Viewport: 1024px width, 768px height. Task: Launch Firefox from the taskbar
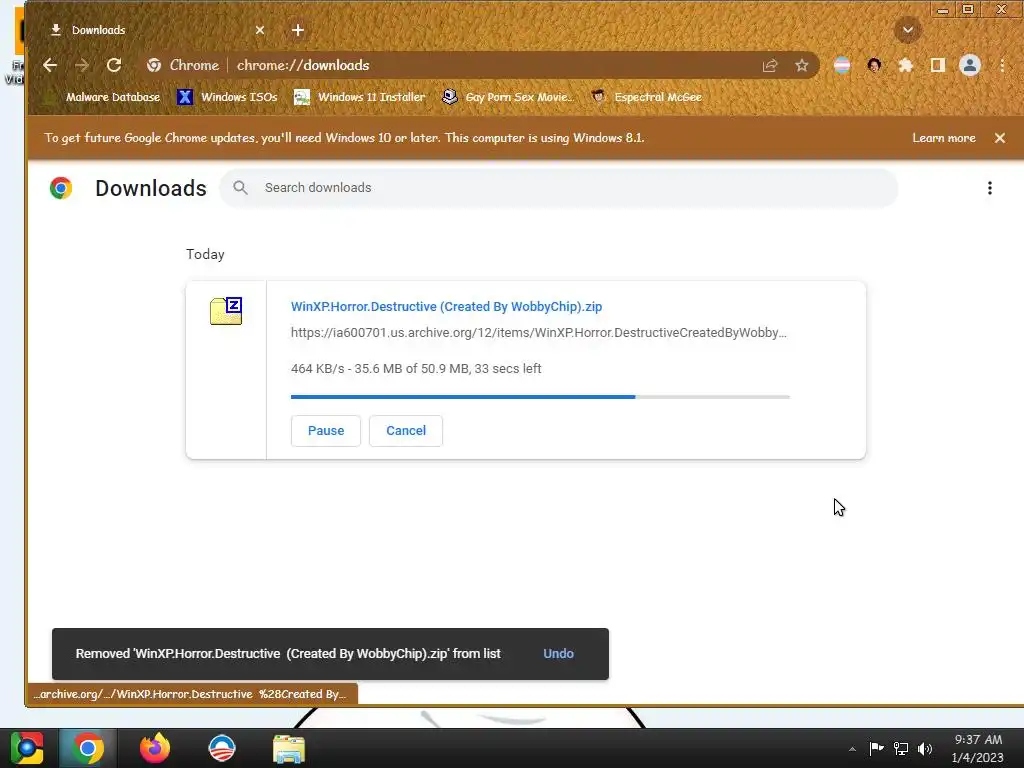click(x=155, y=748)
